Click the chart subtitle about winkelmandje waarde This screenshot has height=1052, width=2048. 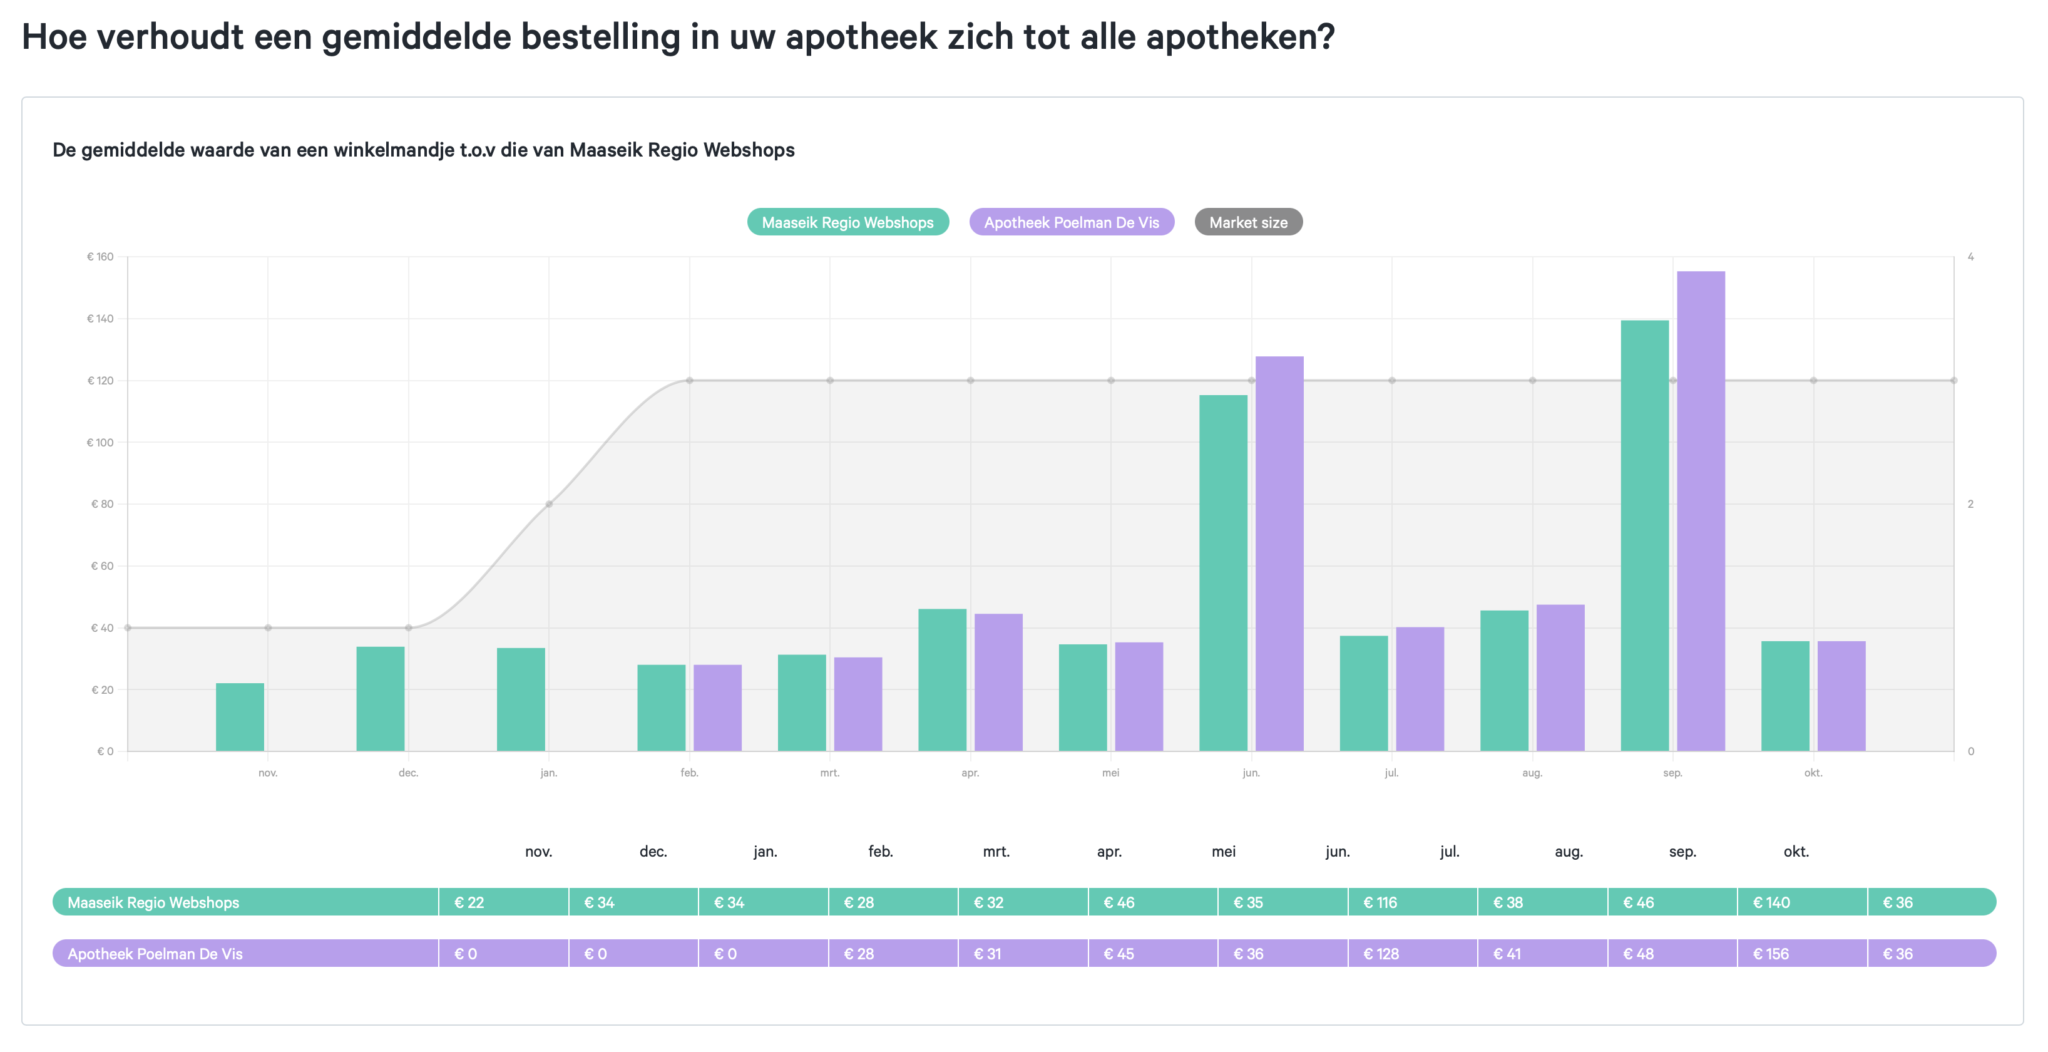[423, 149]
